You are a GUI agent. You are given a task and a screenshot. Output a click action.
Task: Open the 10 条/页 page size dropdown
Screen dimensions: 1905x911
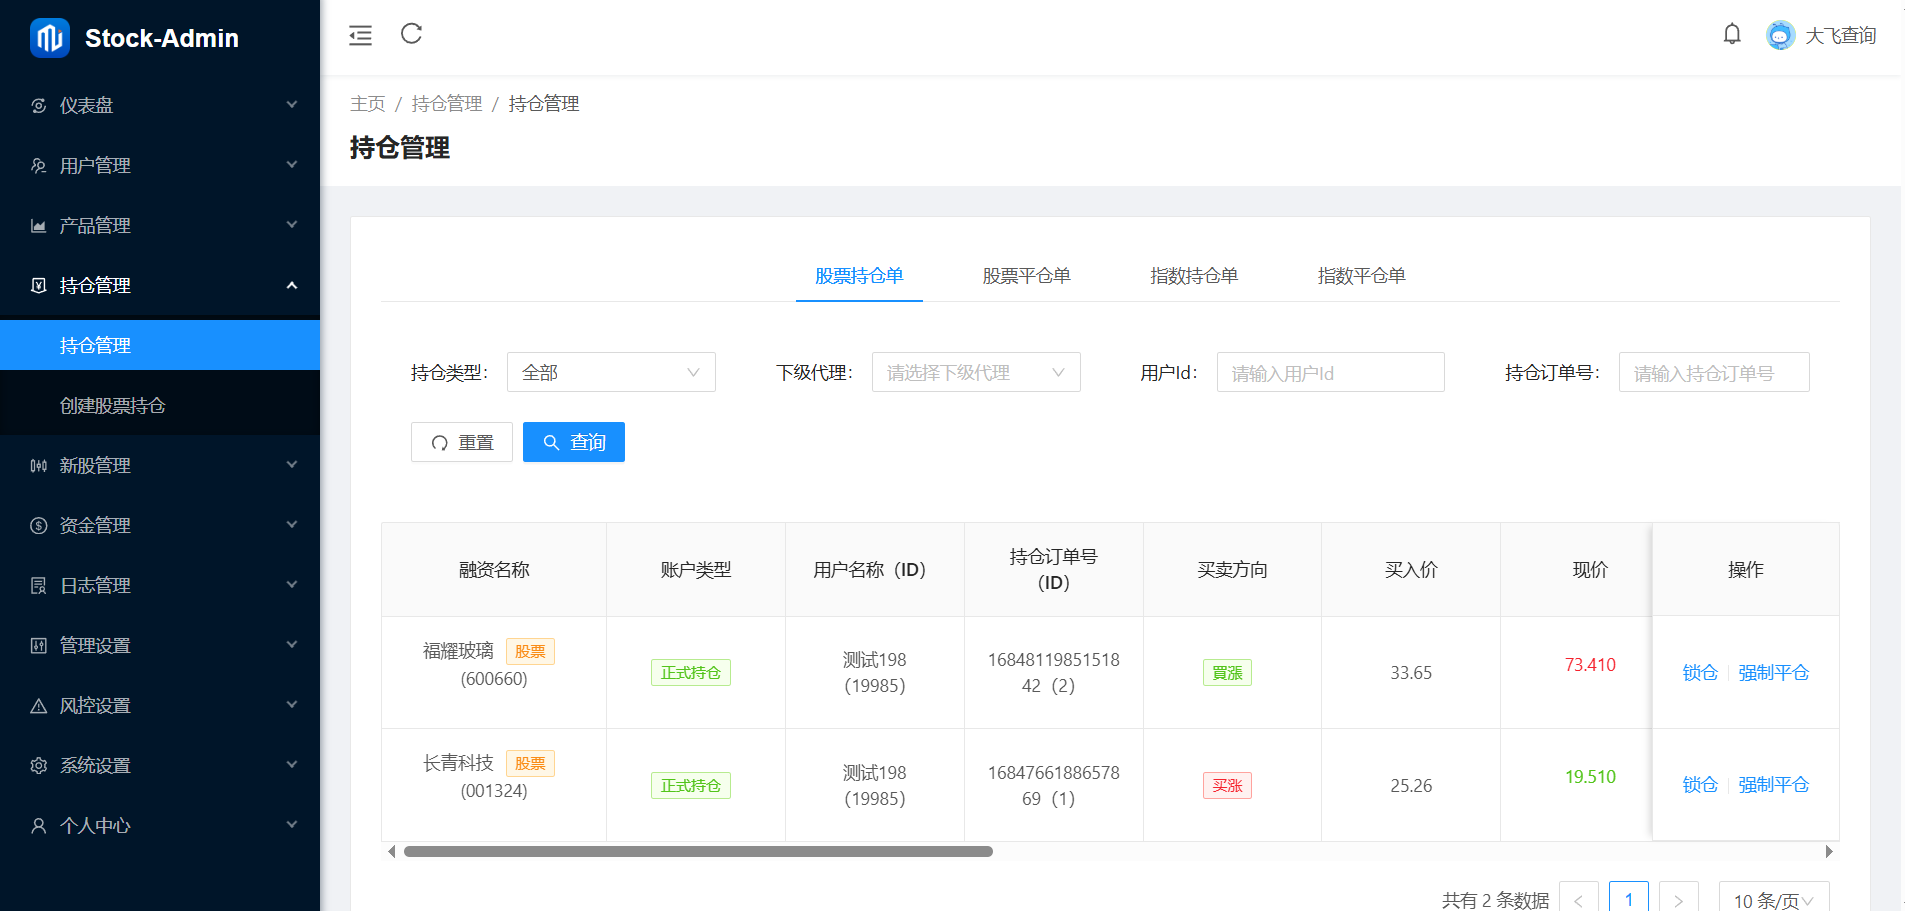pos(1773,900)
